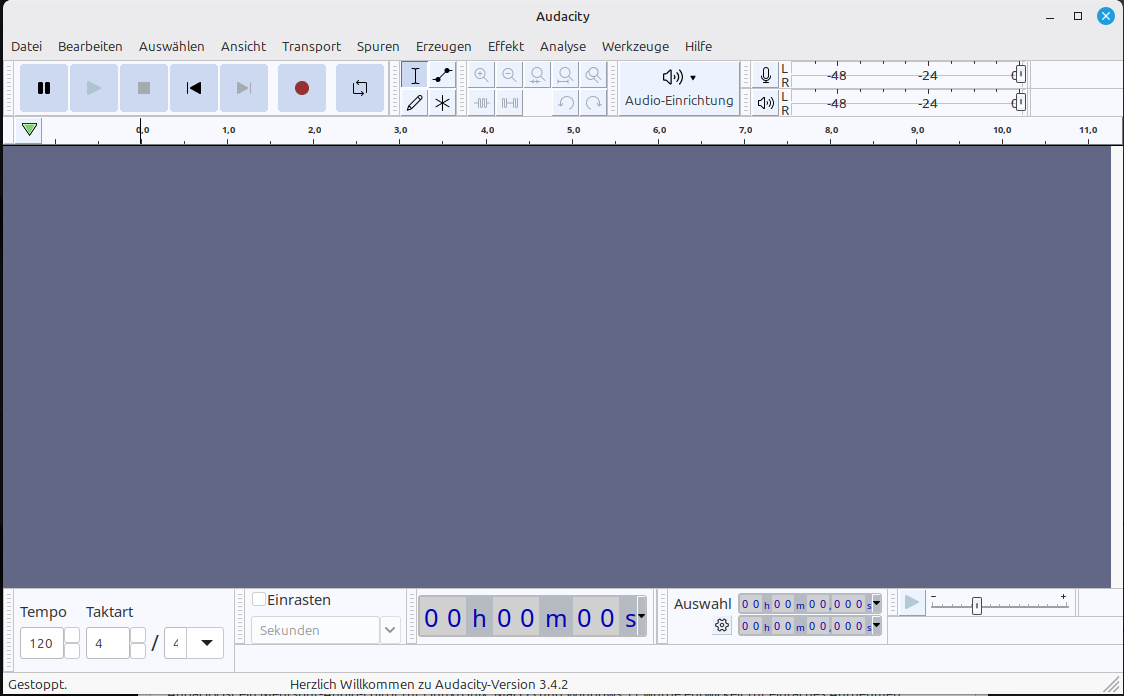The image size is (1124, 696).
Task: Click the Silence audio selection icon
Action: [509, 103]
